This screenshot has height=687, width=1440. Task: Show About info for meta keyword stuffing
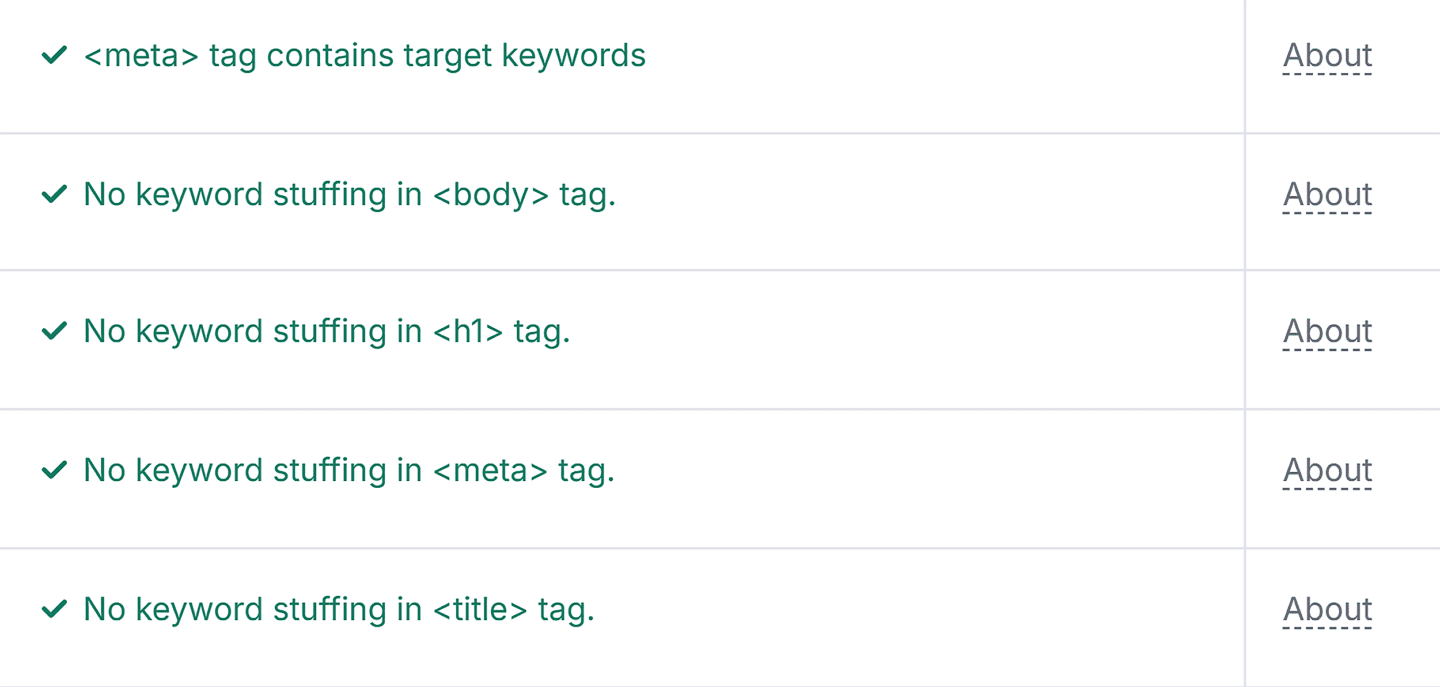tap(1327, 470)
